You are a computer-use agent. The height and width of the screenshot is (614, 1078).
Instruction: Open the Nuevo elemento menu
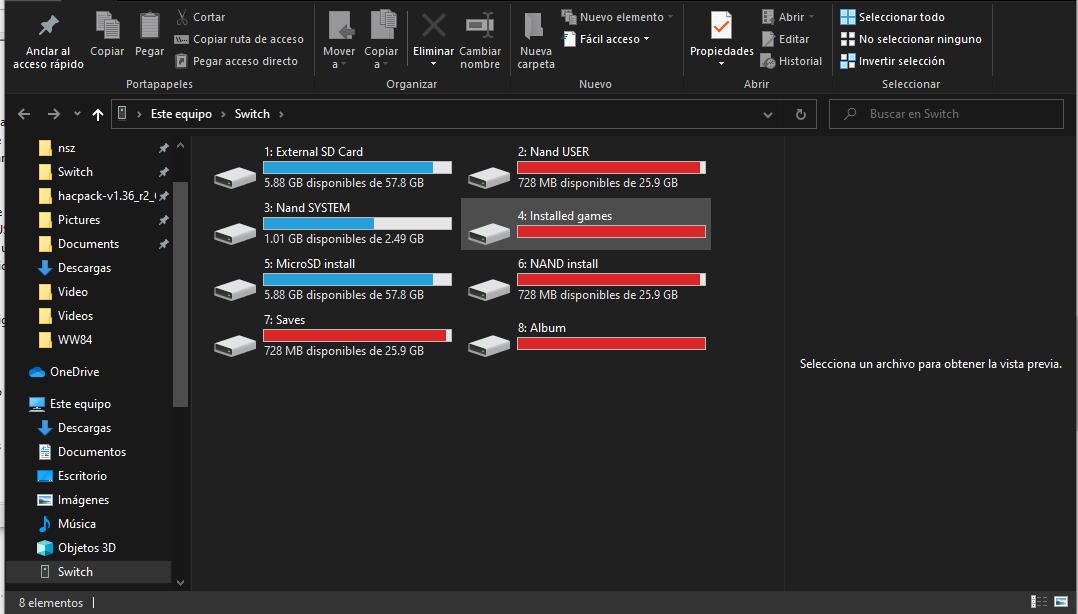tap(617, 17)
